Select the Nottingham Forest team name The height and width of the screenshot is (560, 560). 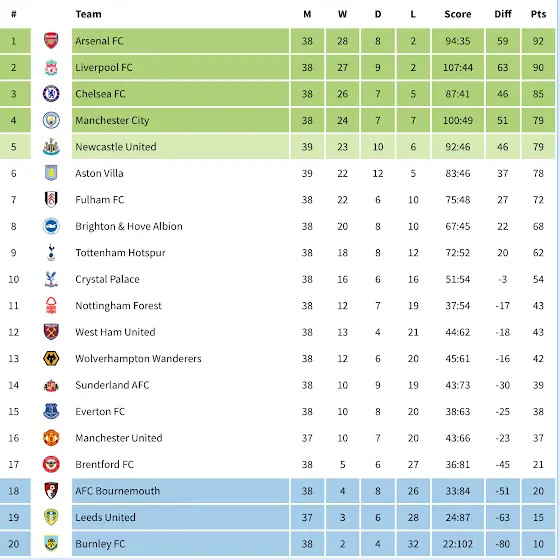[x=119, y=306]
